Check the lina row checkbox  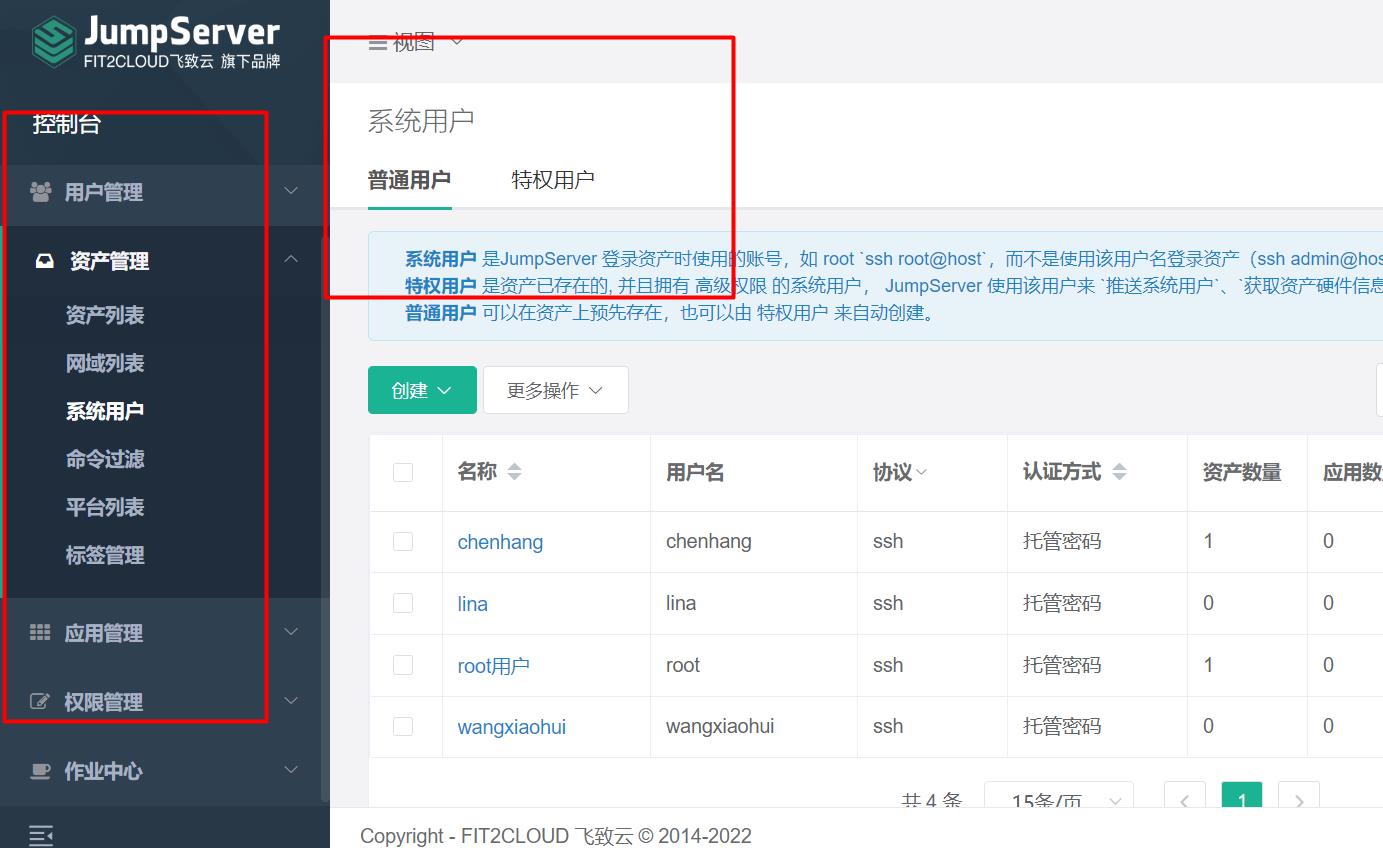click(x=403, y=603)
